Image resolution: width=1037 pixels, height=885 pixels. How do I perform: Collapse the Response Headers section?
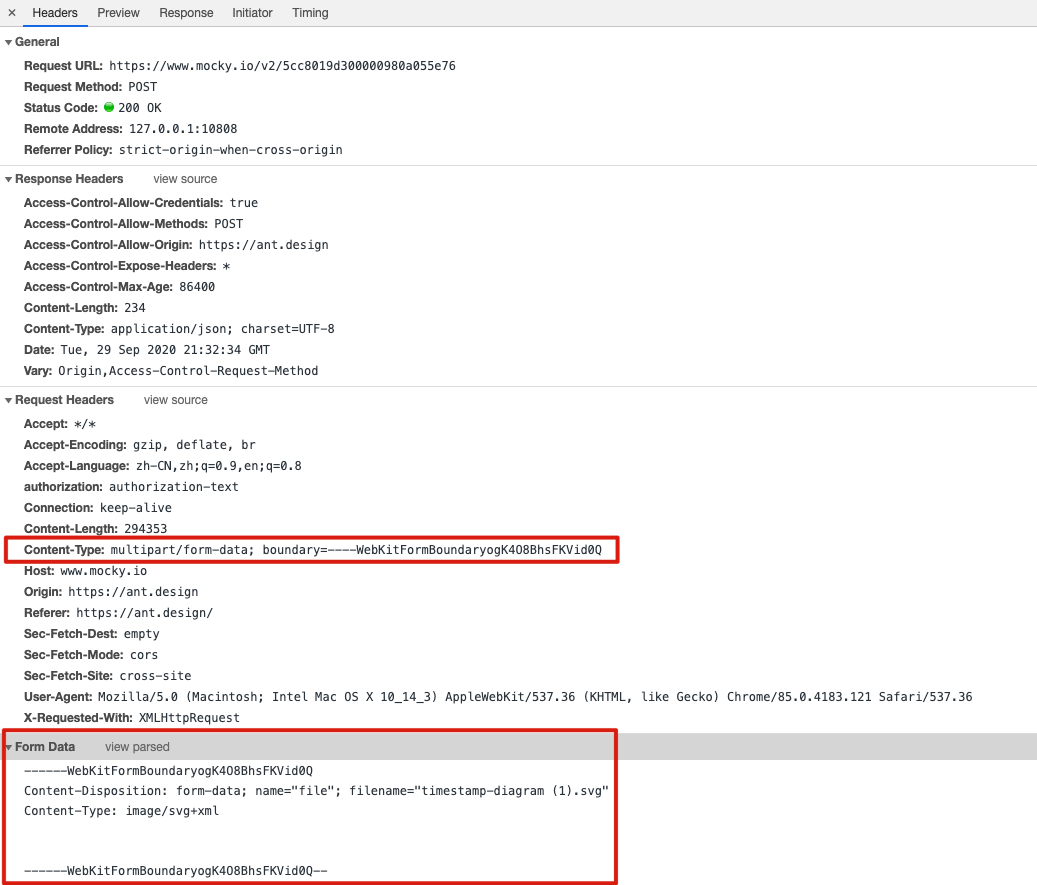point(9,179)
